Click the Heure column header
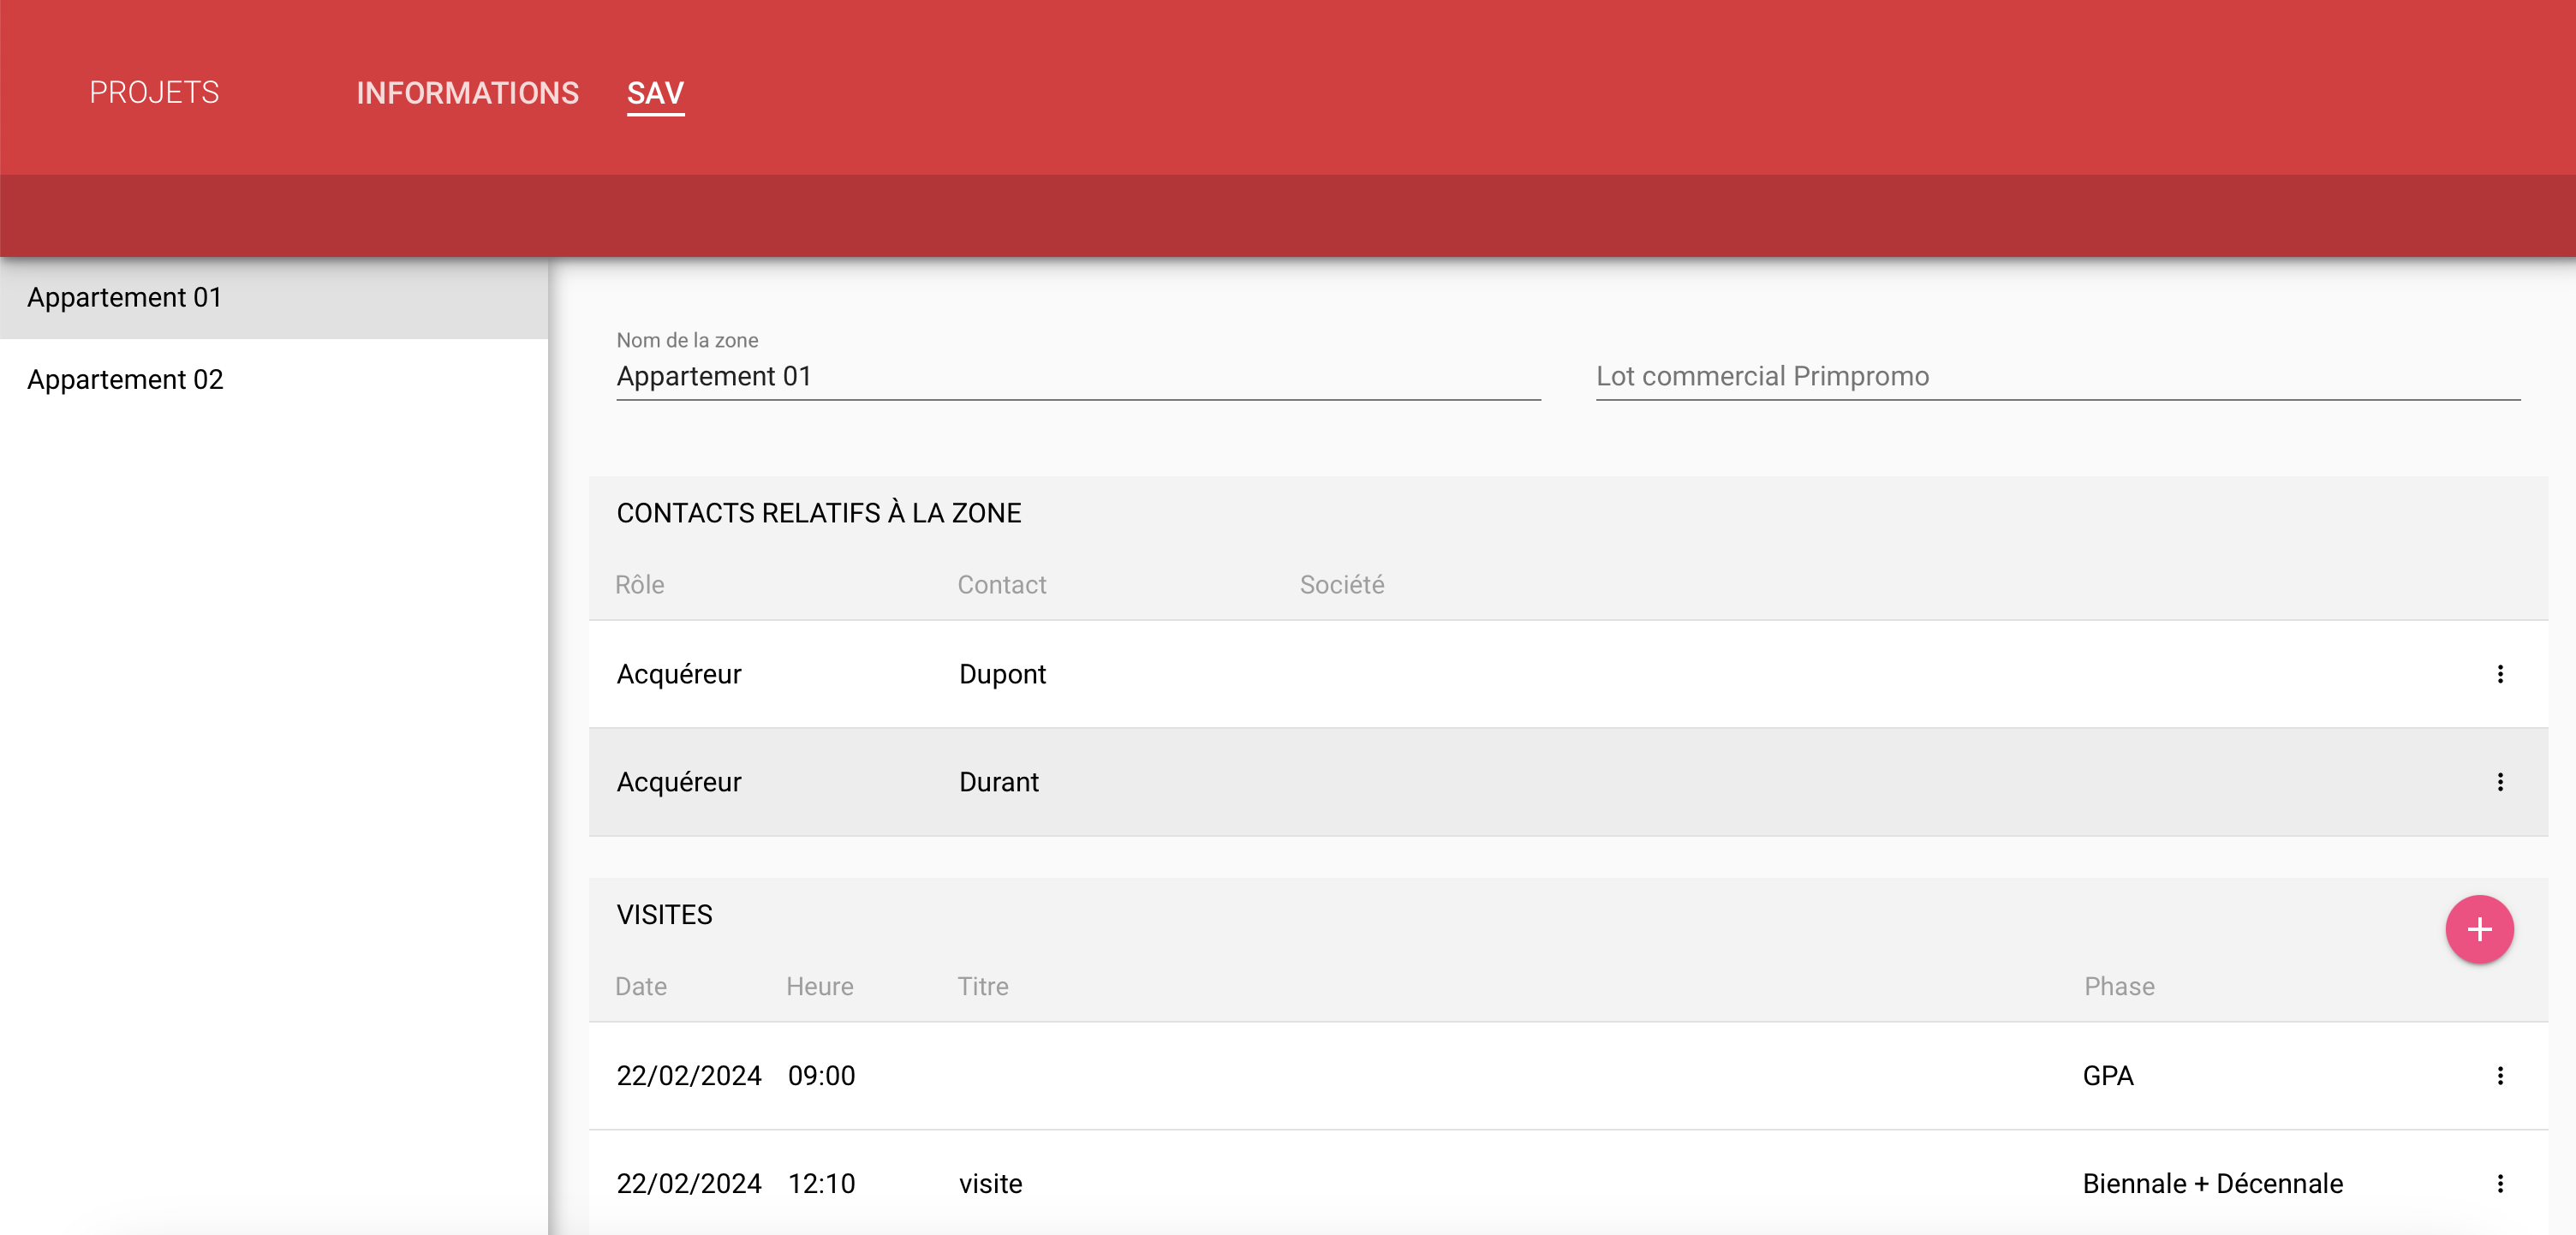This screenshot has width=2576, height=1235. click(x=820, y=987)
